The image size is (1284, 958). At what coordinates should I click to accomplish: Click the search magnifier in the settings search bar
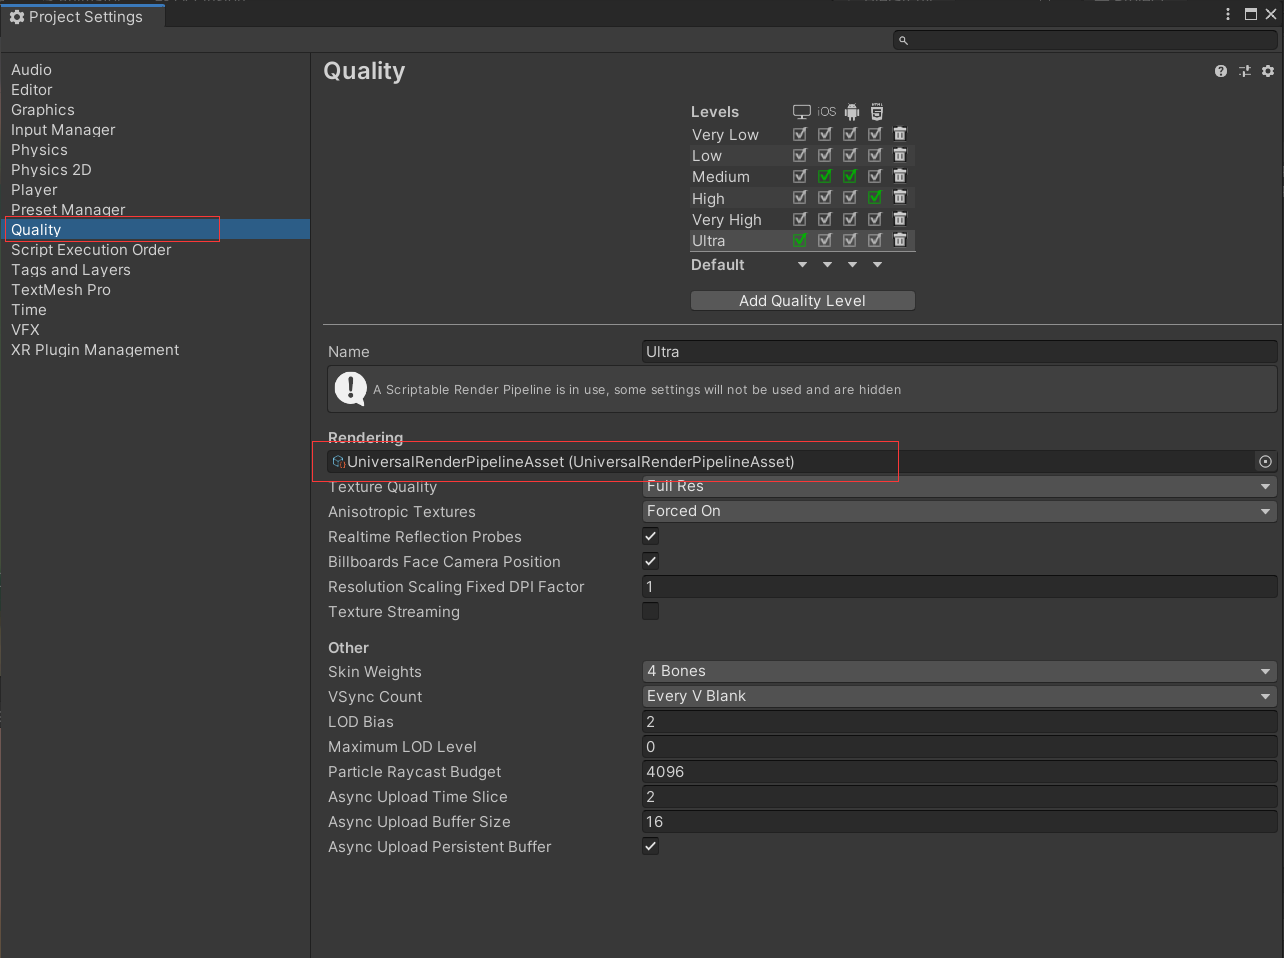903,40
